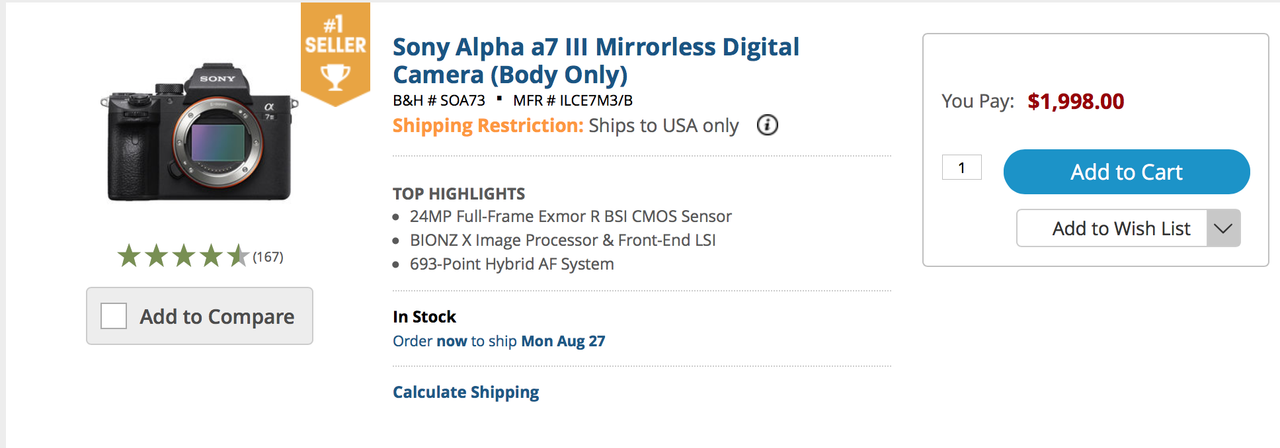This screenshot has width=1280, height=448.
Task: Tick the Add to Compare checkbox
Action: pos(114,317)
